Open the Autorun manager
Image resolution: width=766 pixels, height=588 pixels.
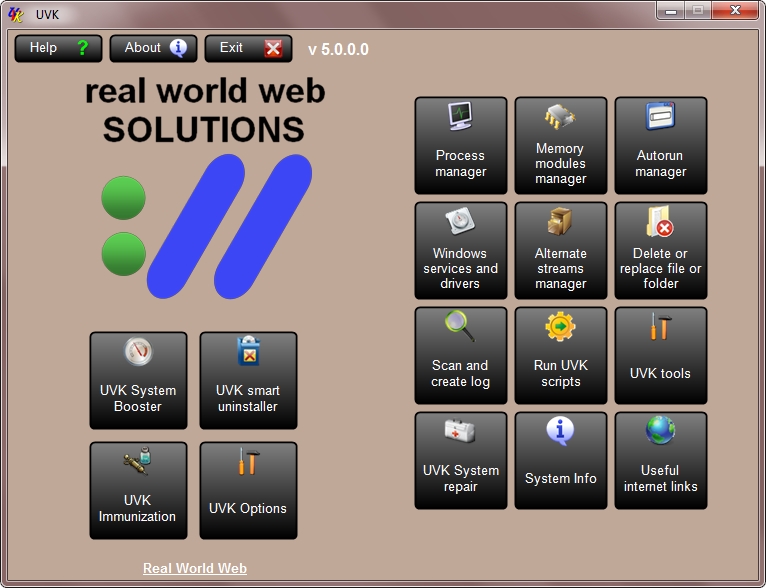pyautogui.click(x=660, y=145)
